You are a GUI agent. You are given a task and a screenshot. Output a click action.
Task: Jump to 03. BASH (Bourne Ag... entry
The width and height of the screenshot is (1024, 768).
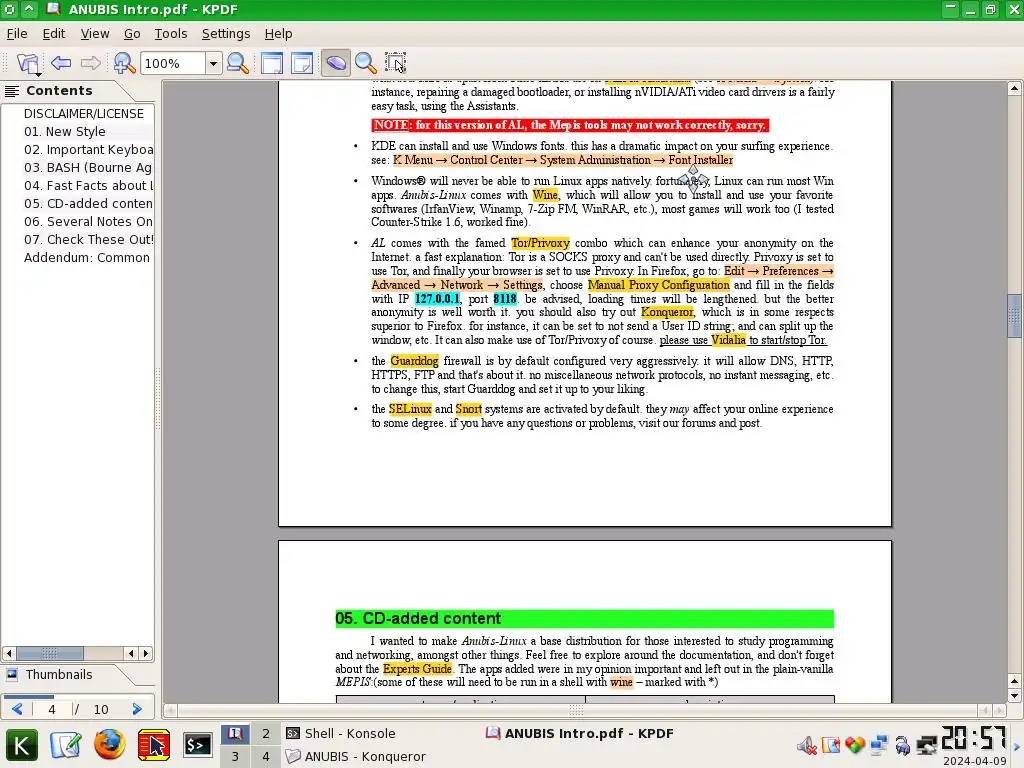click(x=88, y=167)
